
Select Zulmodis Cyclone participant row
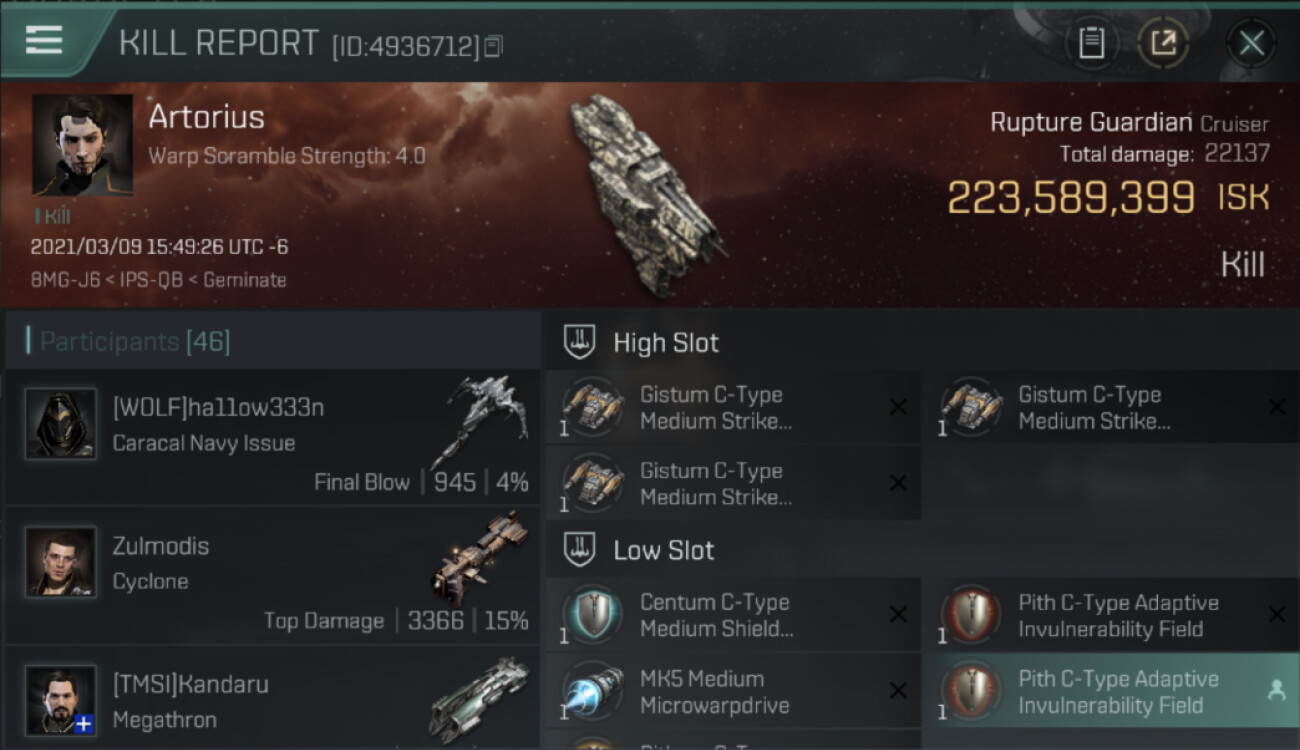272,575
